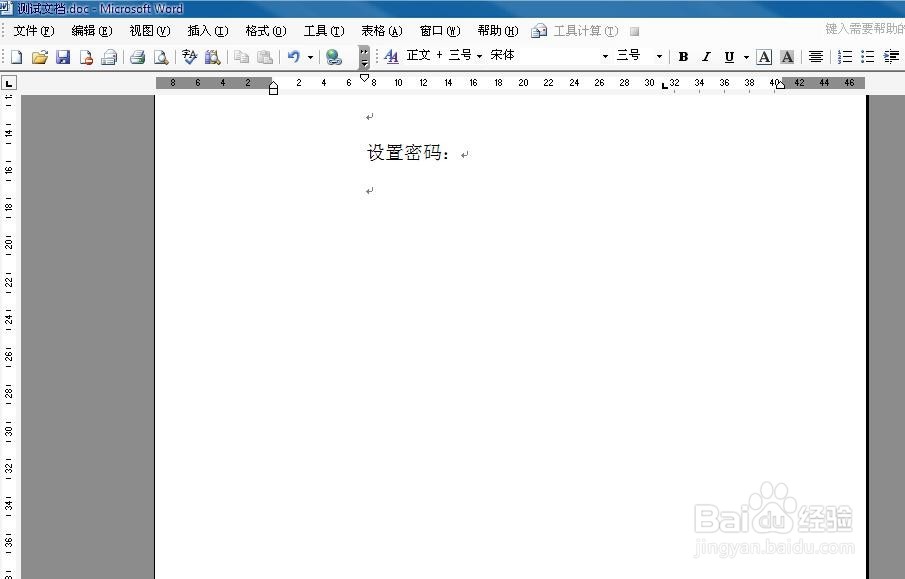Click the first-line indent marker on the ruler
905x579 pixels.
pos(364,78)
